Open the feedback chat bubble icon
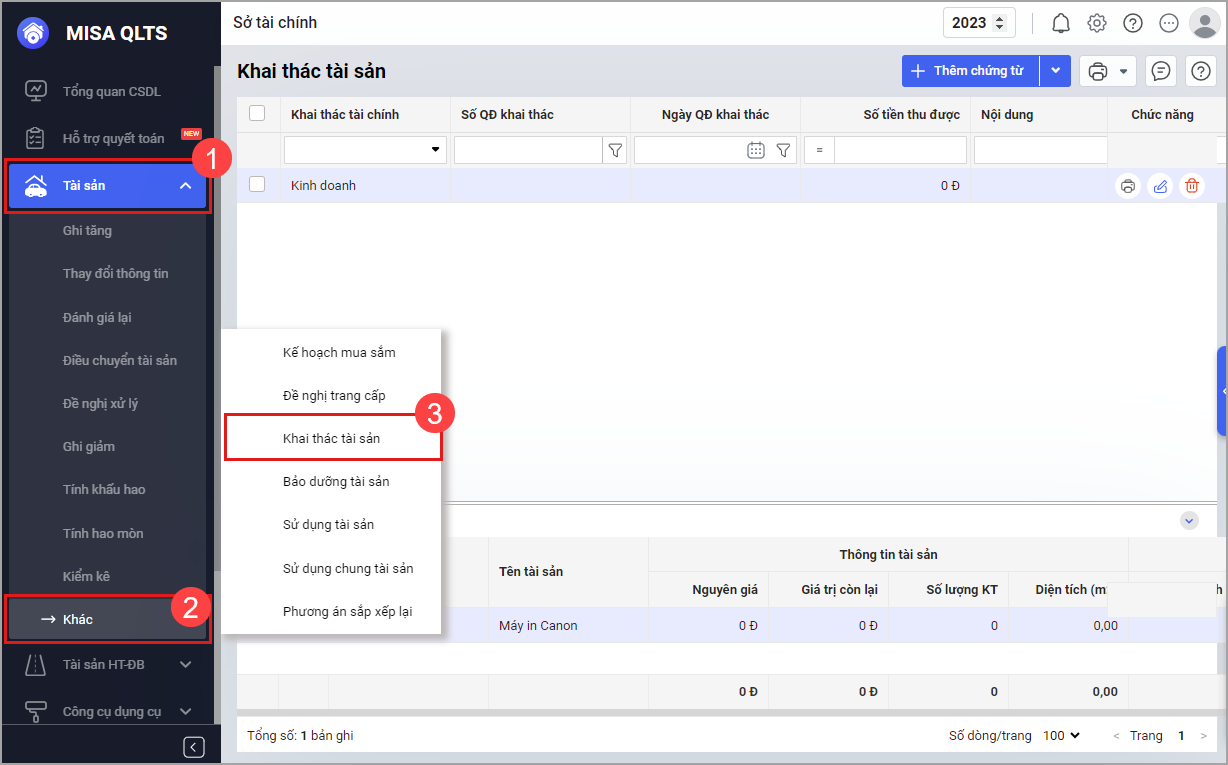Image resolution: width=1228 pixels, height=765 pixels. [x=1160, y=71]
